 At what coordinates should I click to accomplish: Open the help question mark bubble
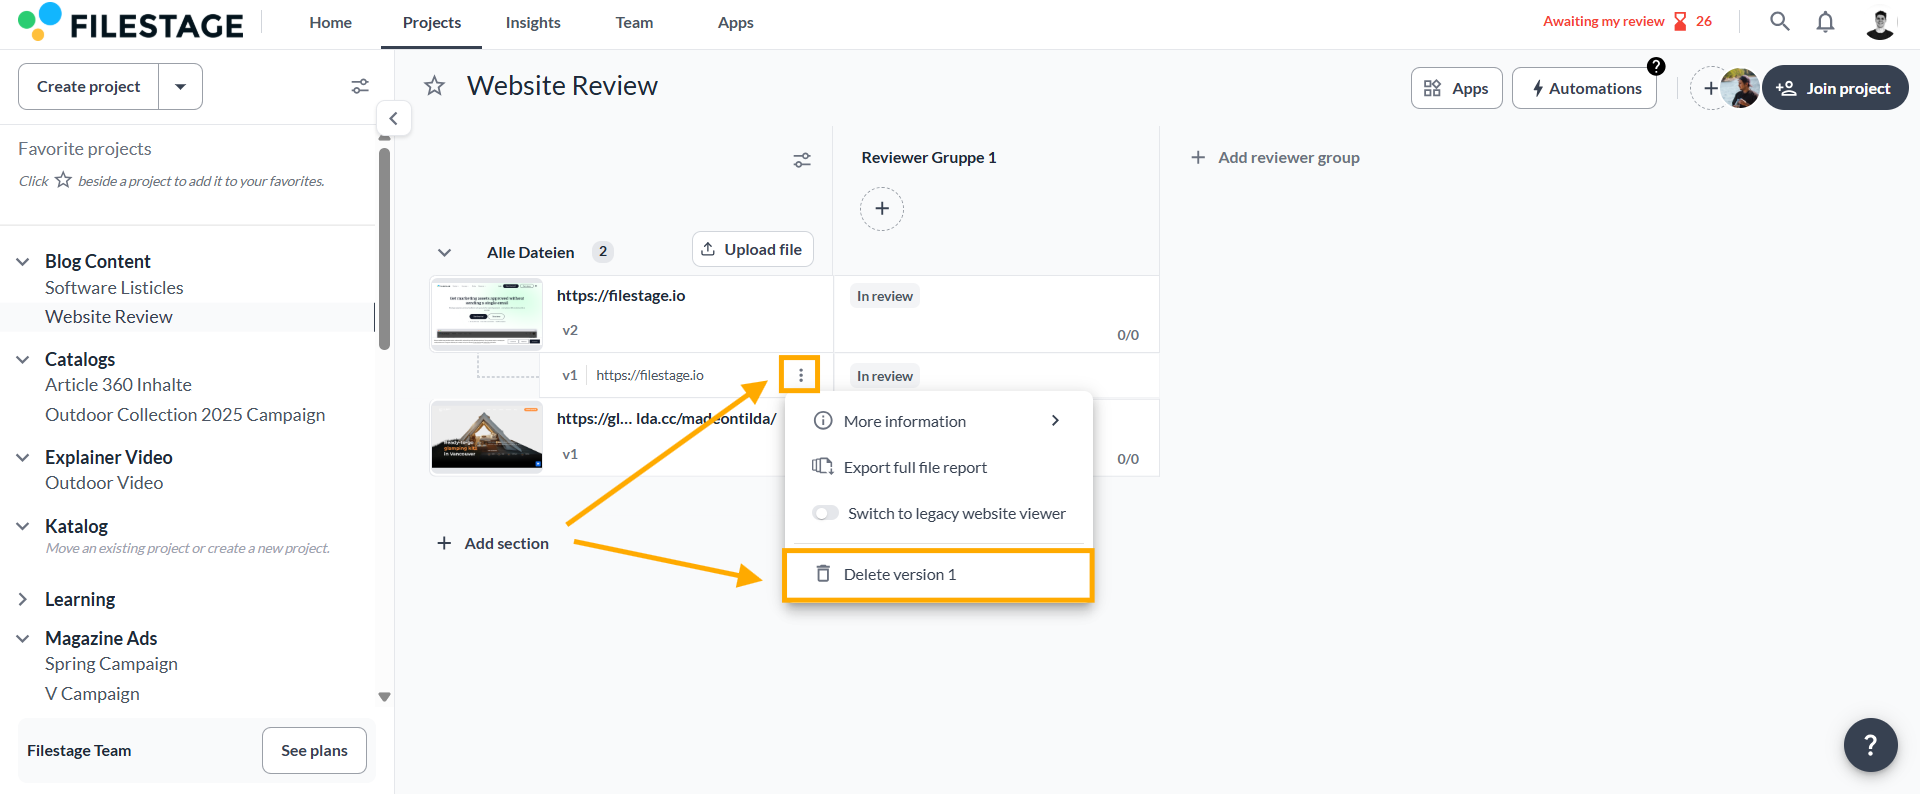(1870, 745)
